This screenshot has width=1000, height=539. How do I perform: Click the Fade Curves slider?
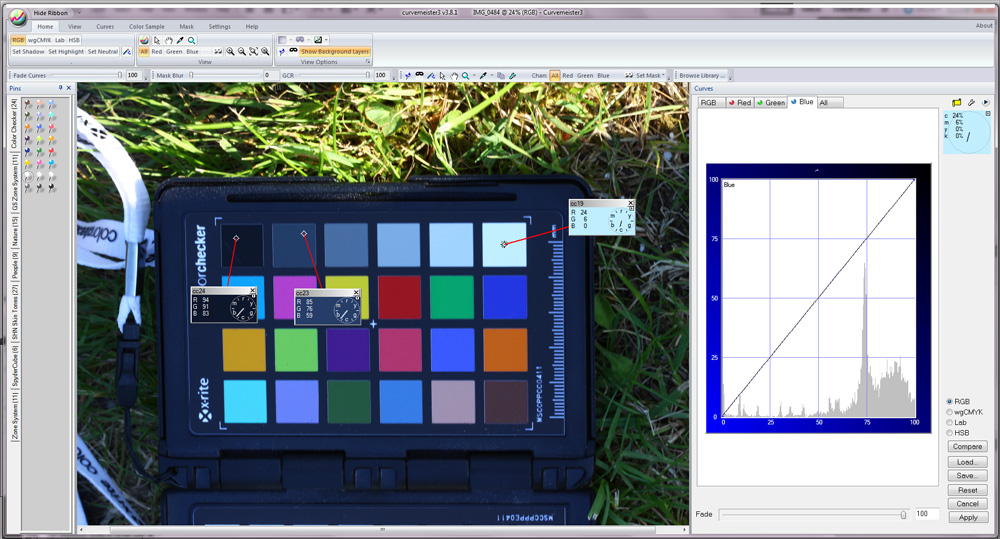click(x=86, y=75)
